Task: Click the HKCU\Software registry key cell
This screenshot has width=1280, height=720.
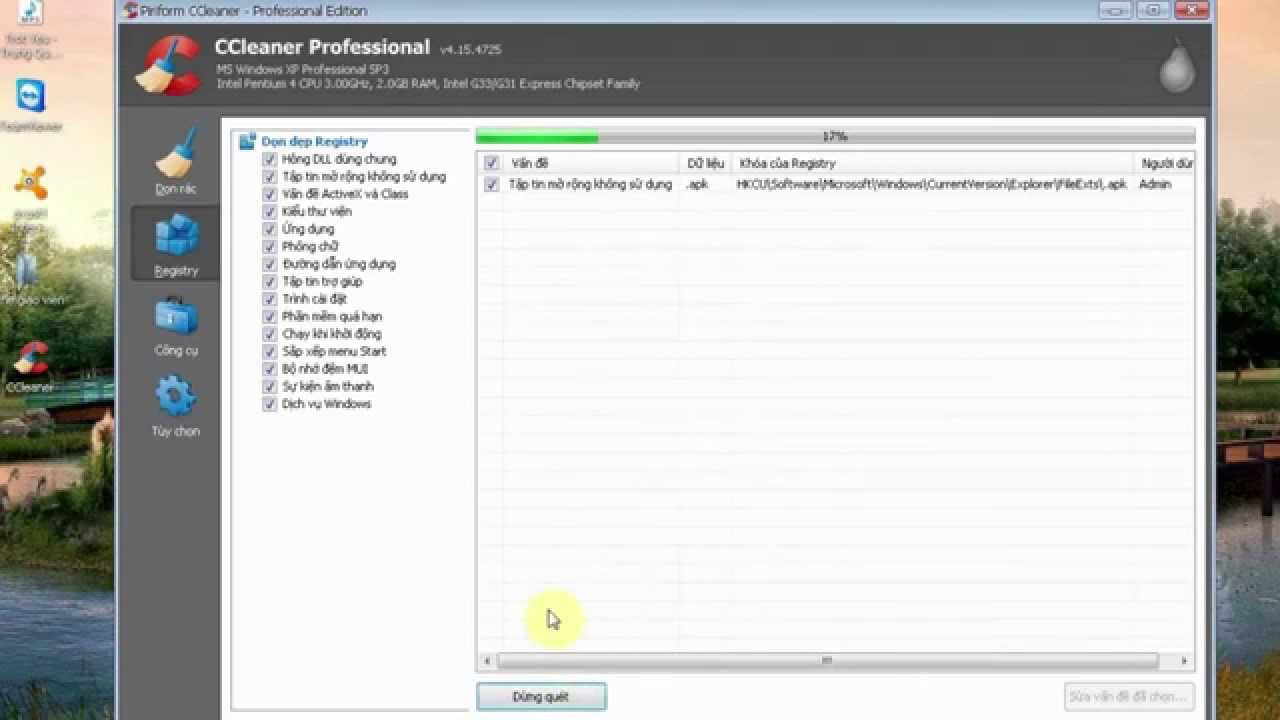Action: [x=932, y=184]
